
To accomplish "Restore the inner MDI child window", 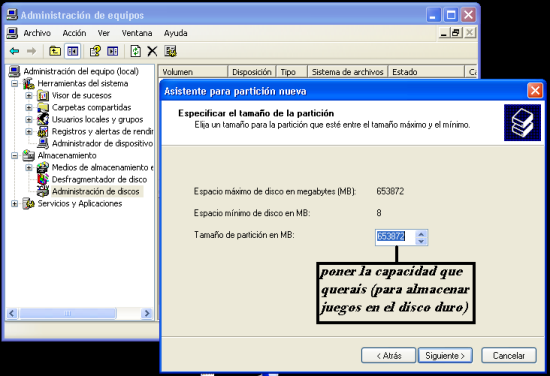I will click(456, 33).
